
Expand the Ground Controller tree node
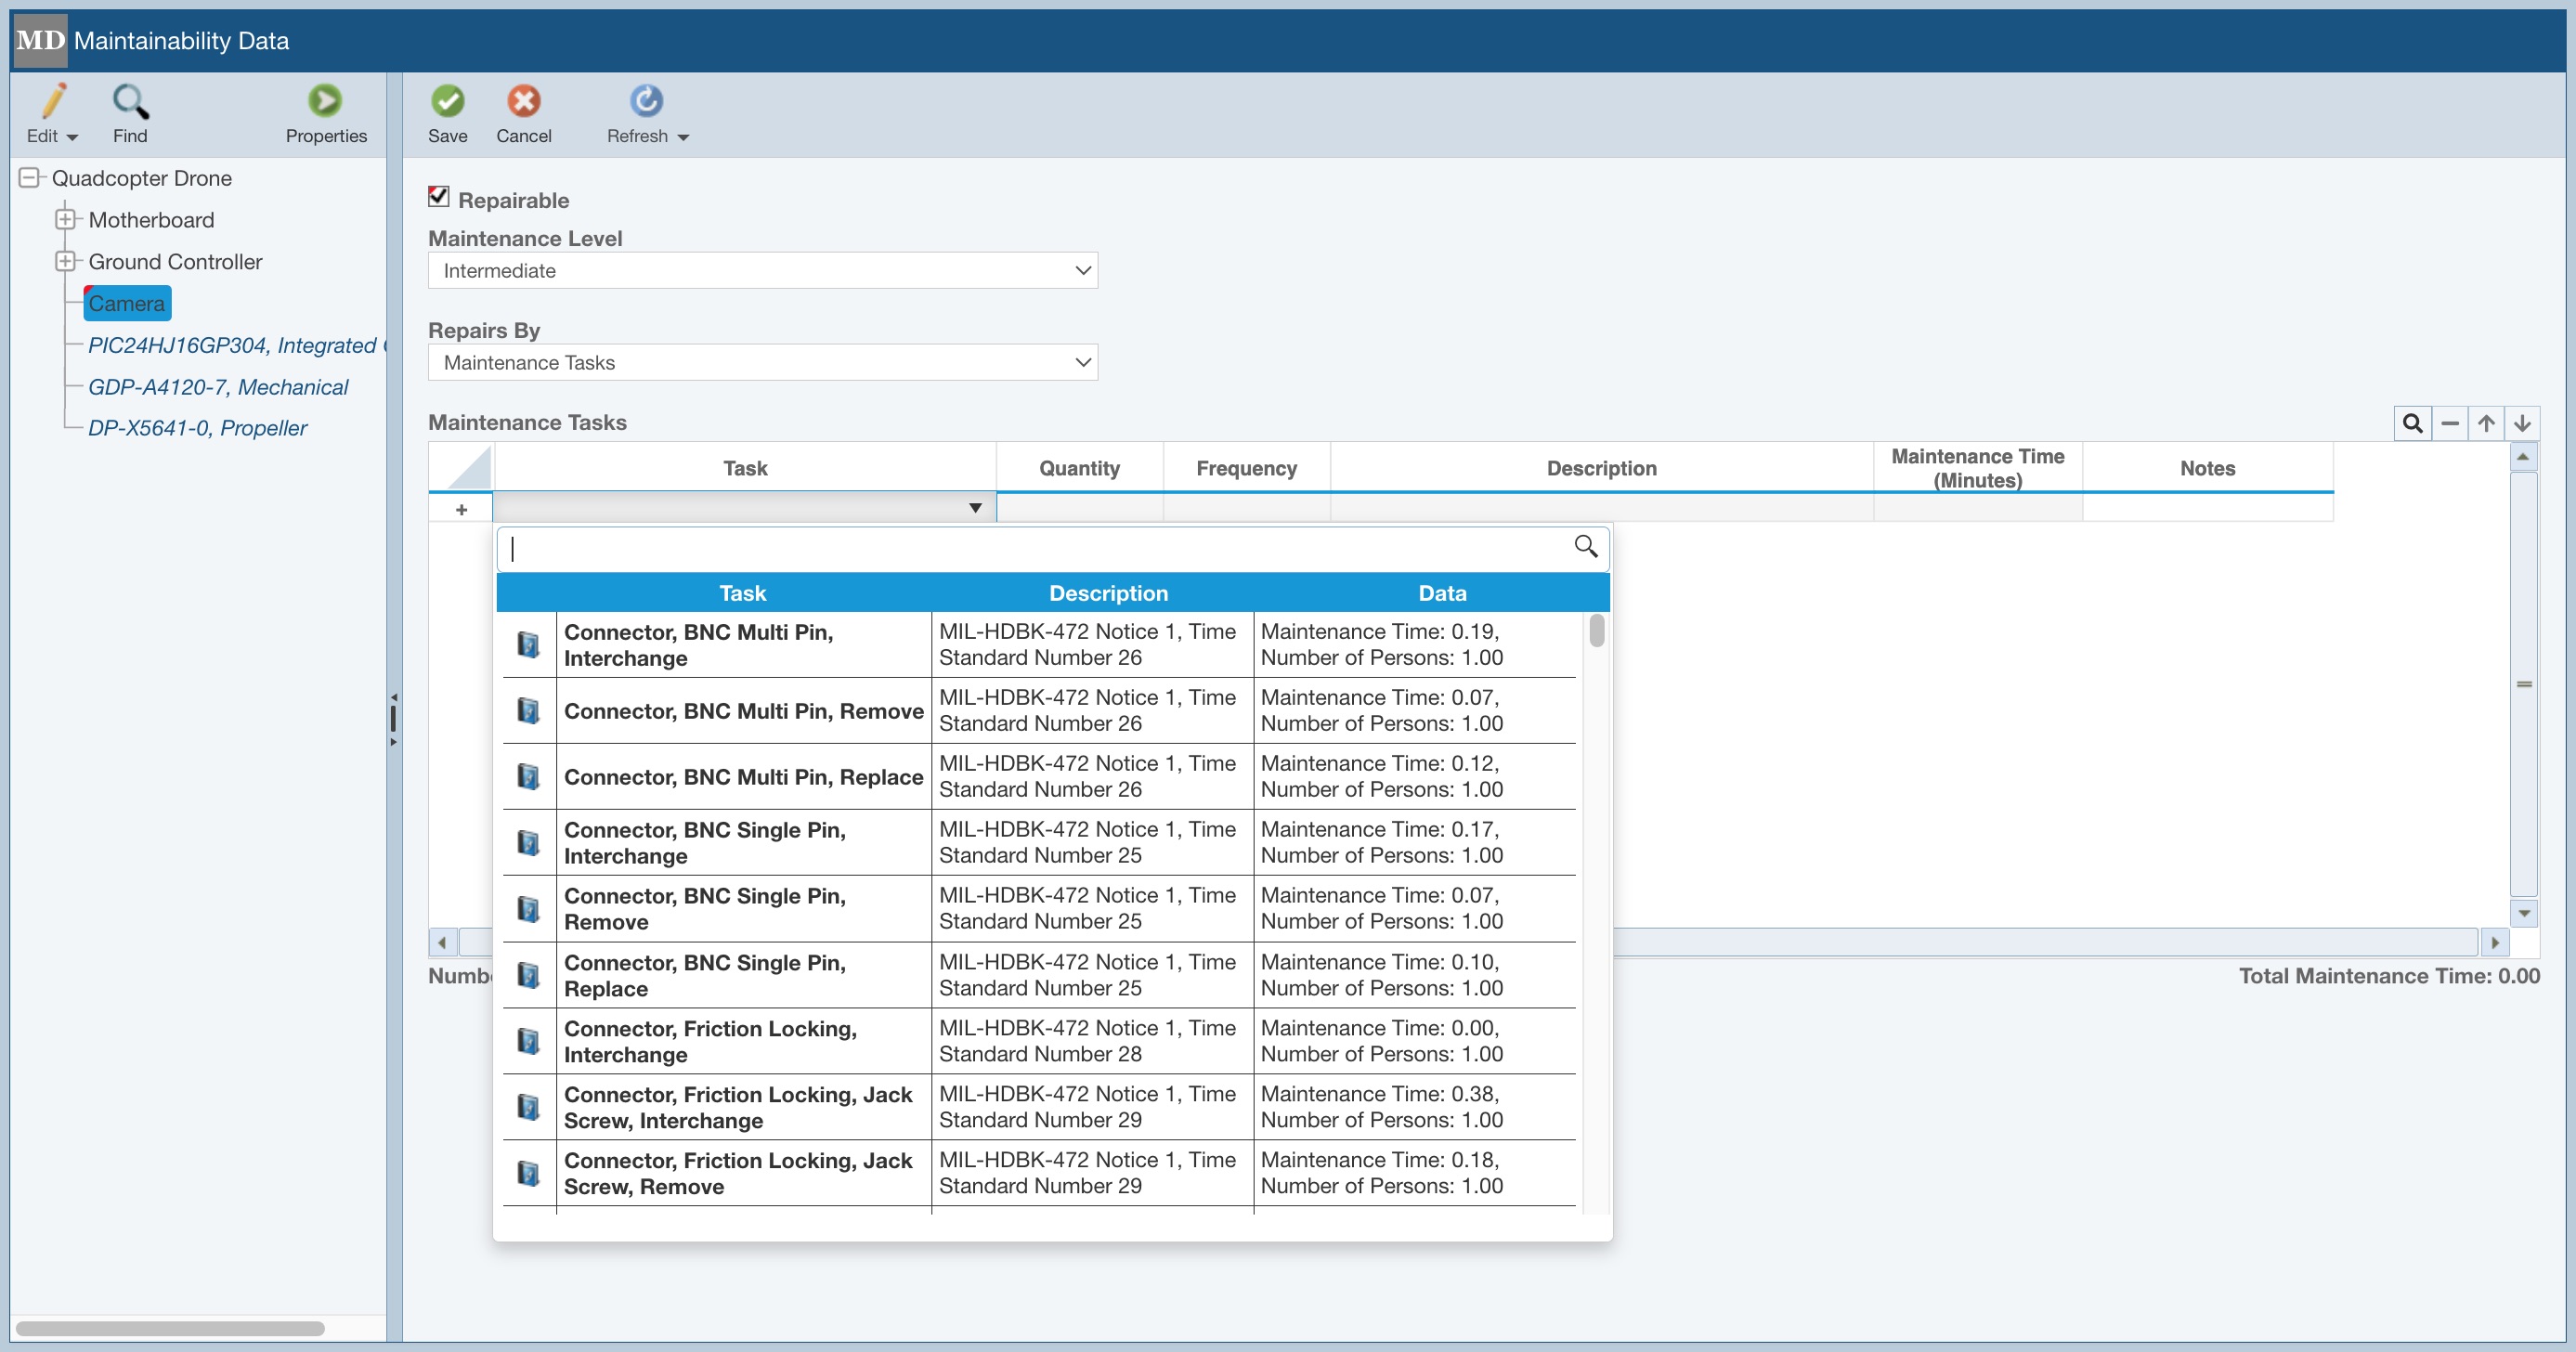65,261
